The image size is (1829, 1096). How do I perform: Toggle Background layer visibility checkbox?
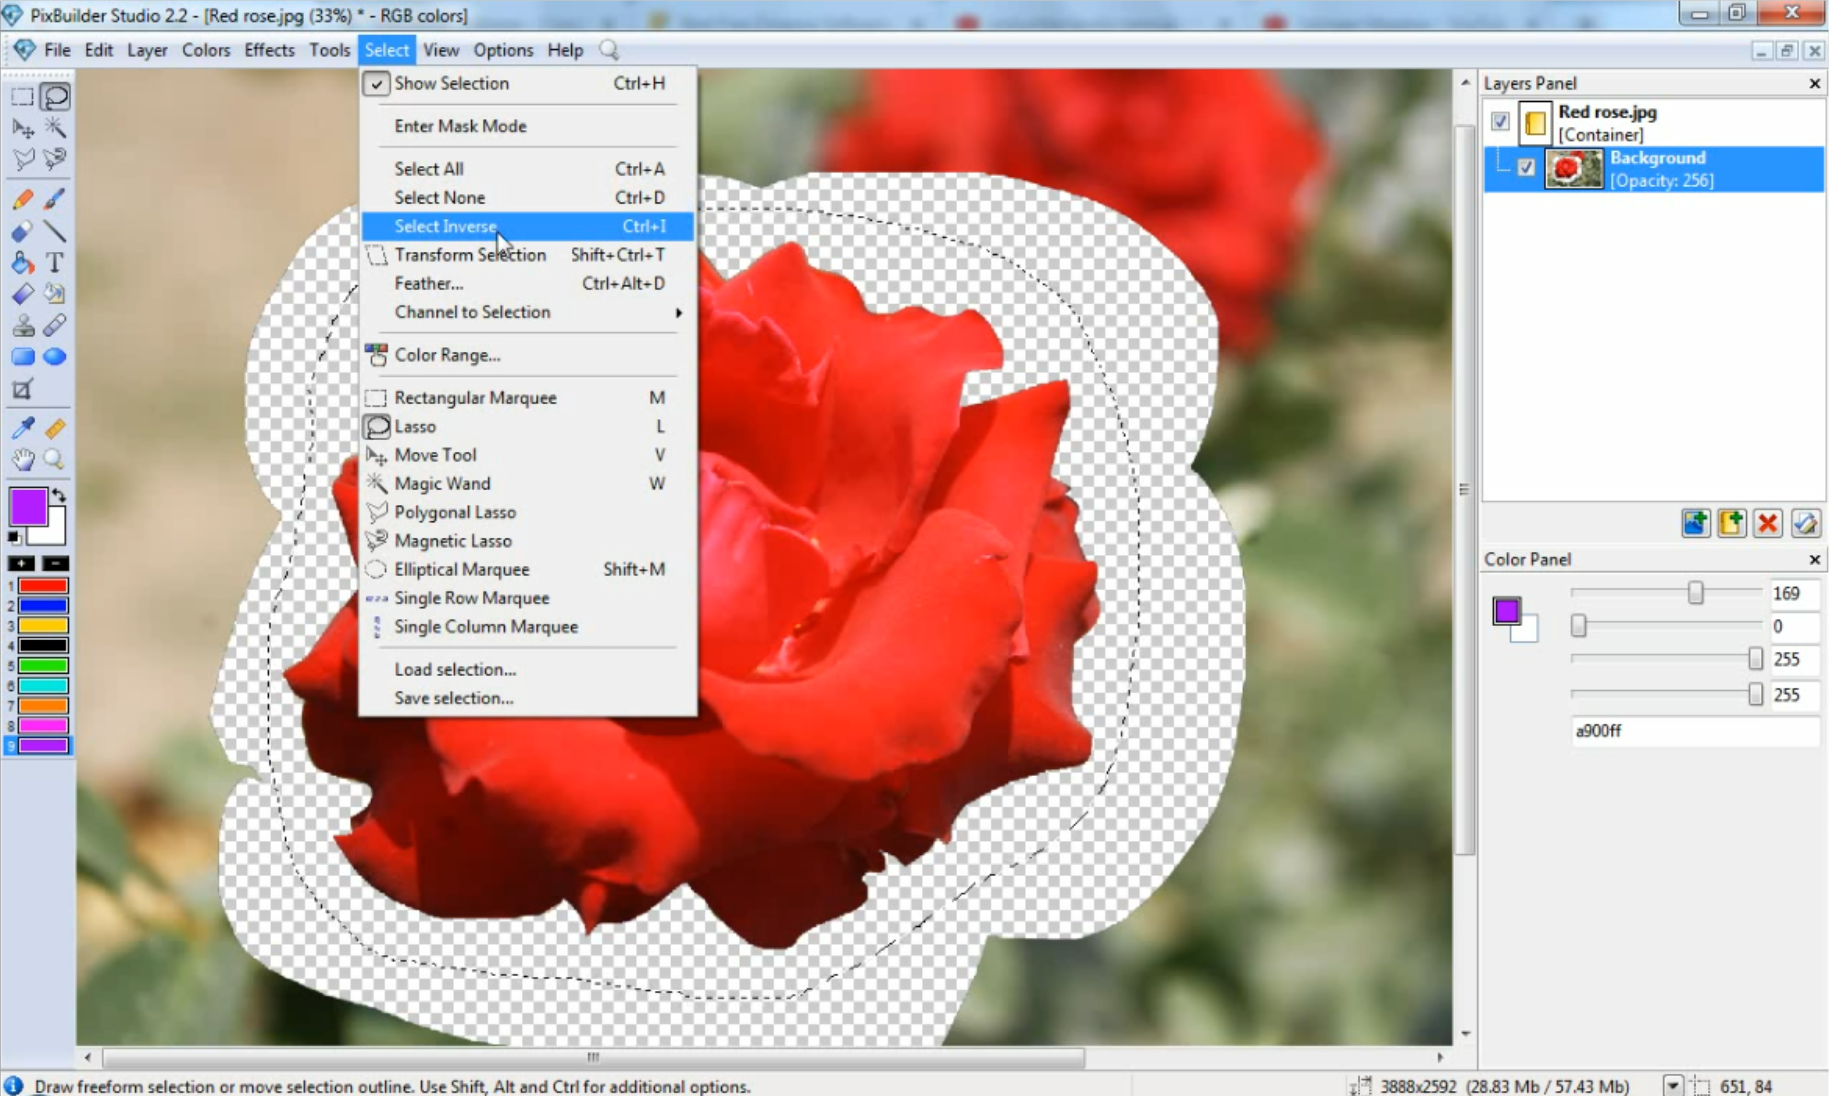click(1526, 167)
